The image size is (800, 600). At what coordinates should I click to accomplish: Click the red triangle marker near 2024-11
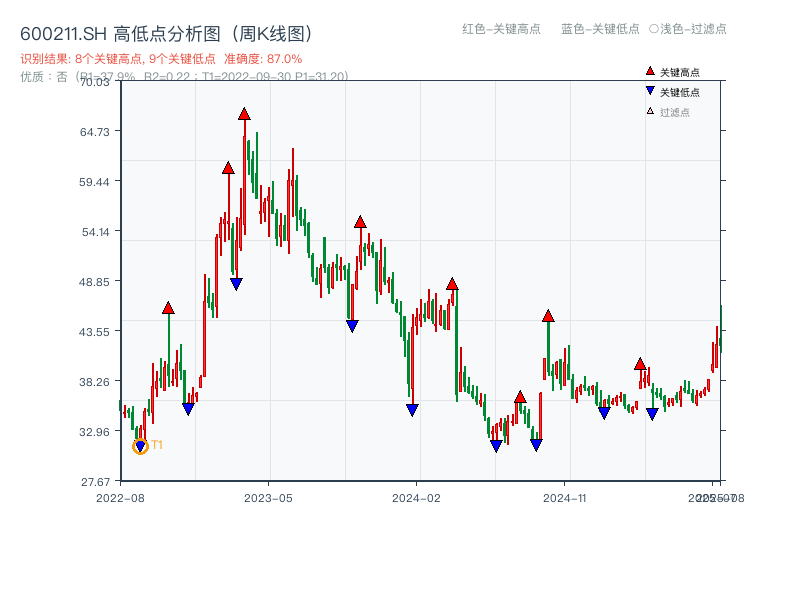548,314
